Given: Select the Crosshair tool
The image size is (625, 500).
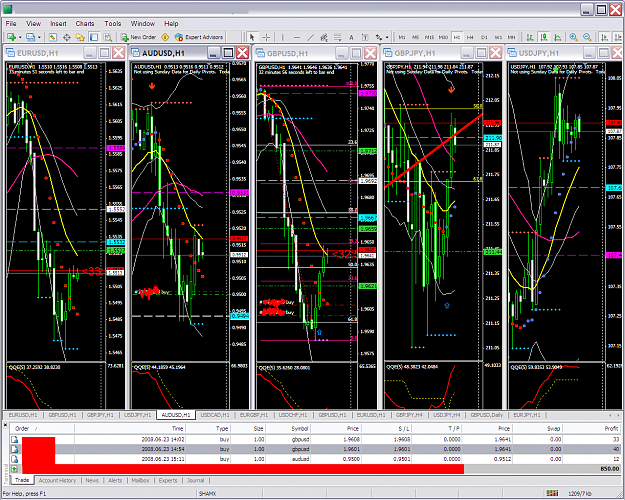Looking at the screenshot, I should coord(266,37).
